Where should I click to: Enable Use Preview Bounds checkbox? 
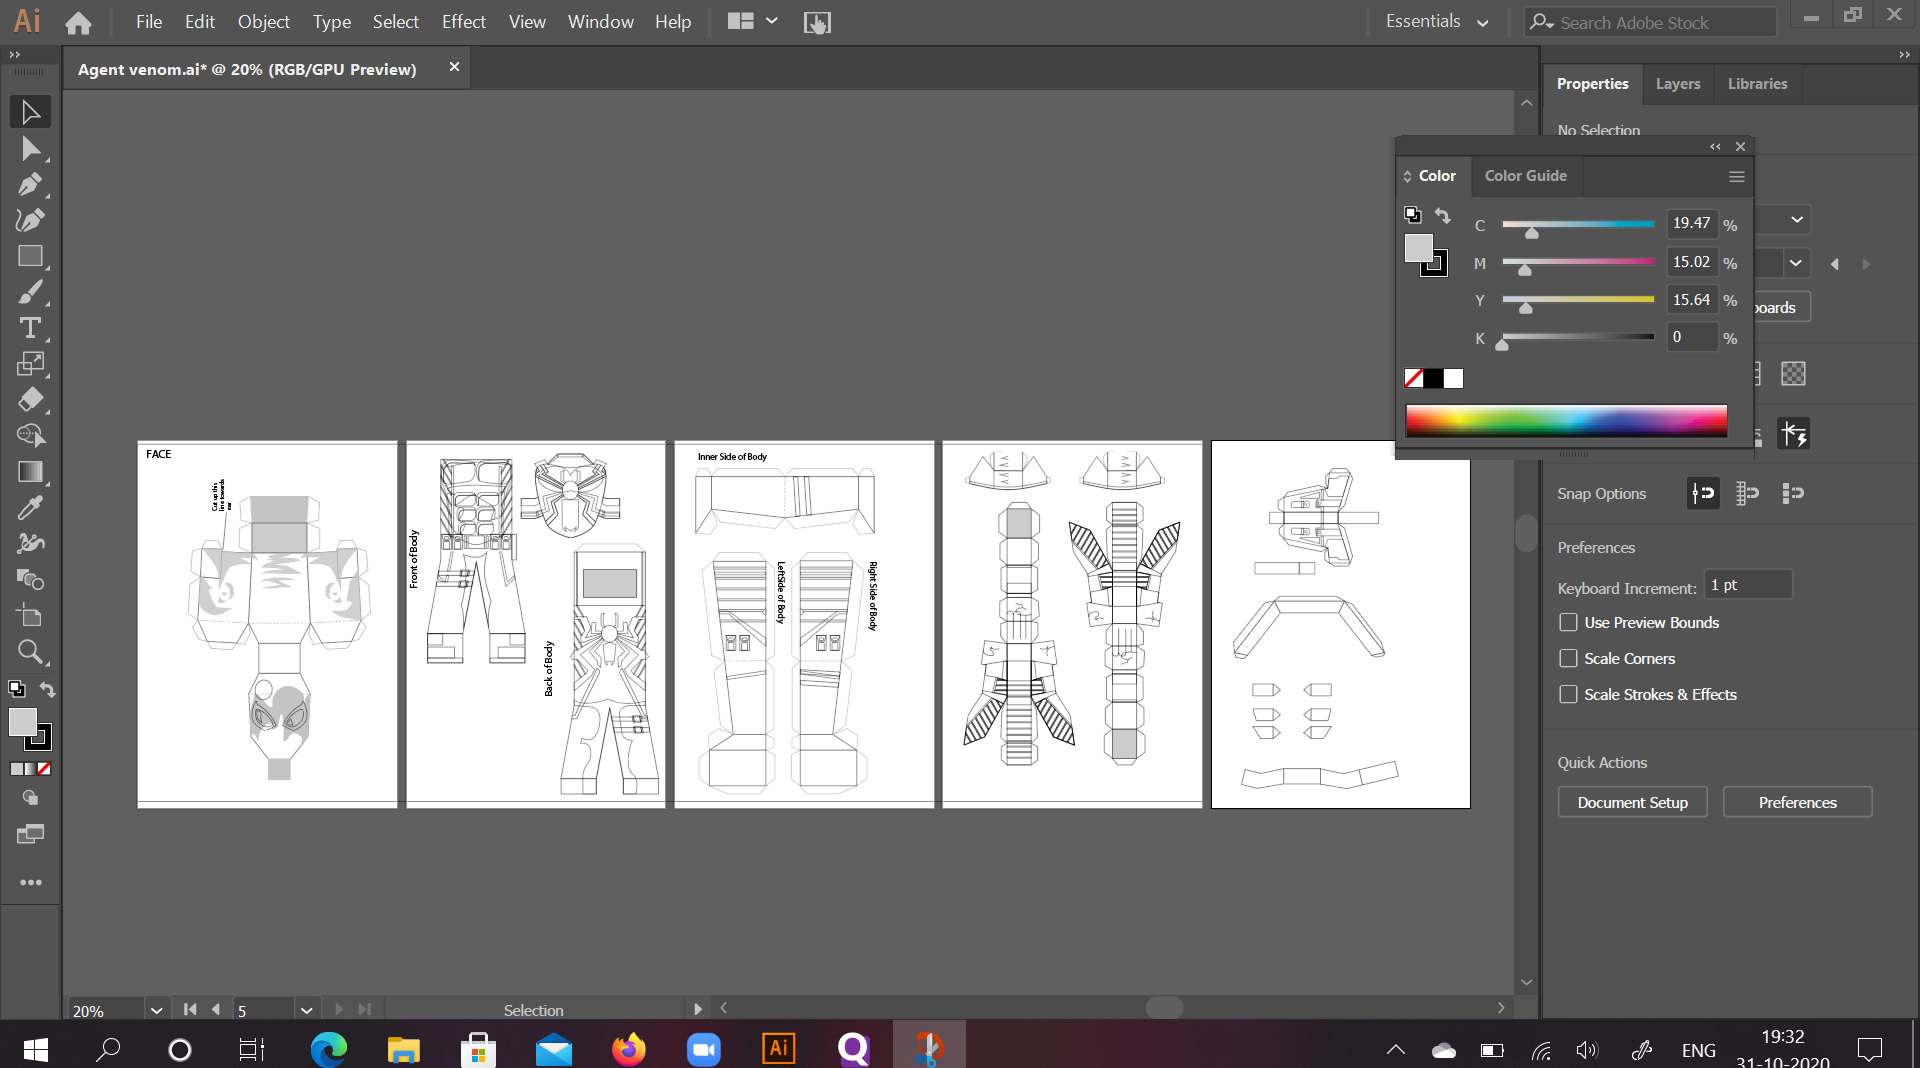click(x=1568, y=622)
